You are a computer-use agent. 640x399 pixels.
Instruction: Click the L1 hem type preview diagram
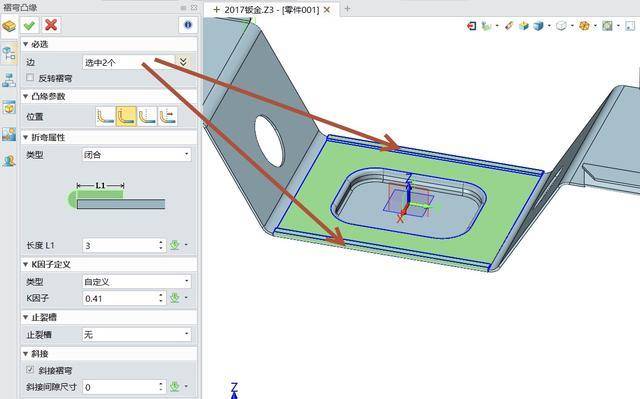[x=116, y=196]
